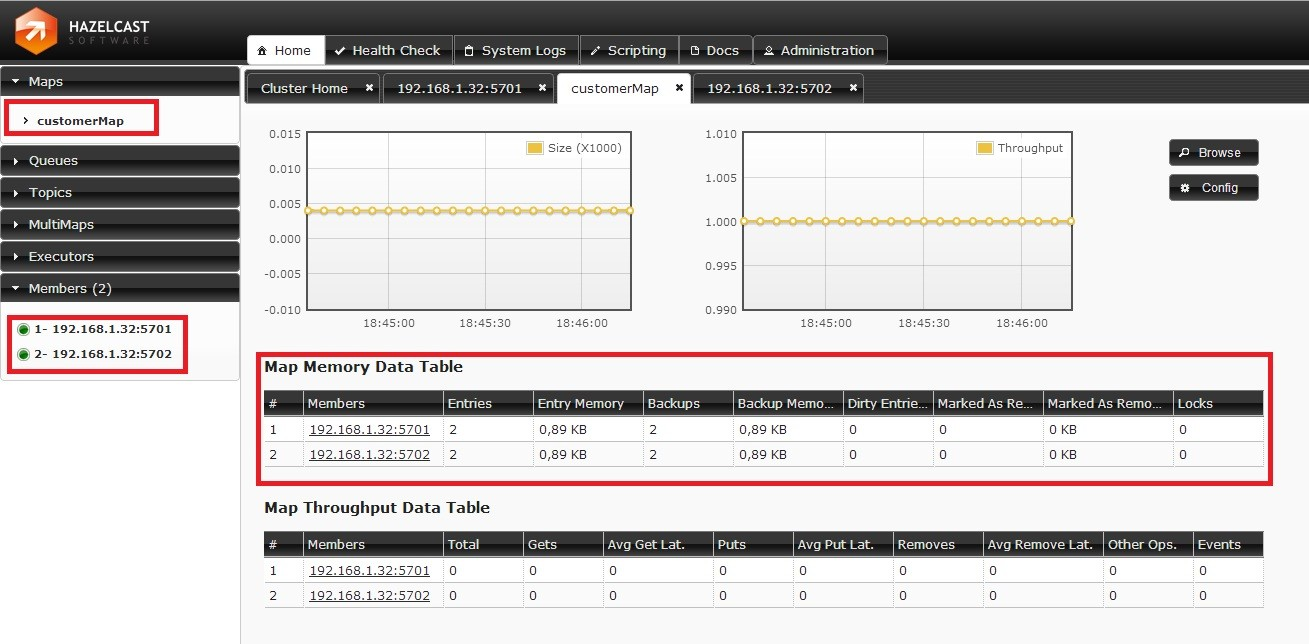Open 192.168.1.32:5702 link in Throughput table

[x=369, y=595]
